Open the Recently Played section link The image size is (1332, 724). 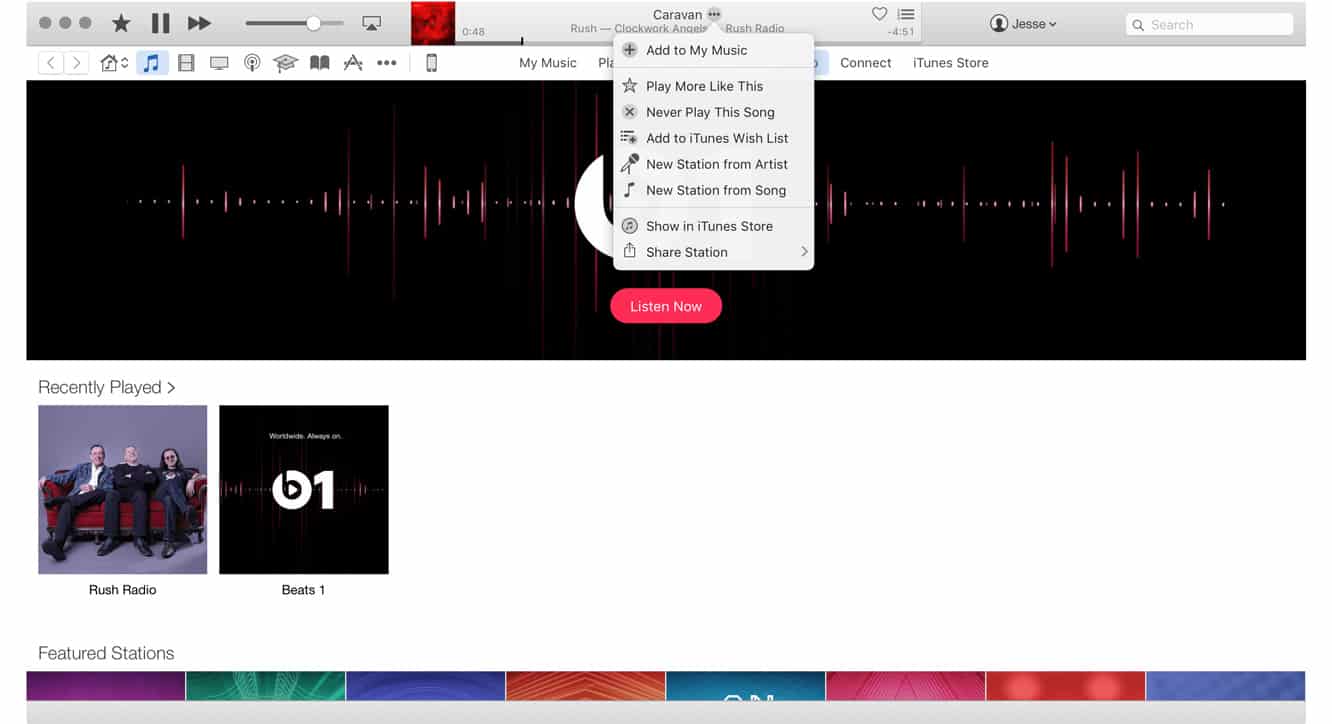[107, 387]
